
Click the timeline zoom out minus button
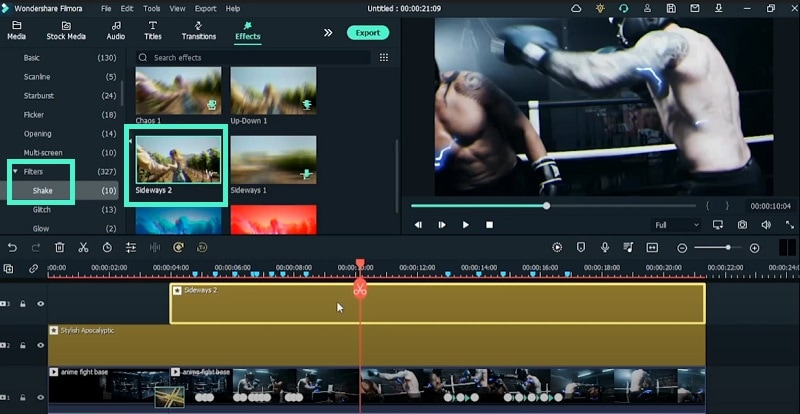coord(682,248)
